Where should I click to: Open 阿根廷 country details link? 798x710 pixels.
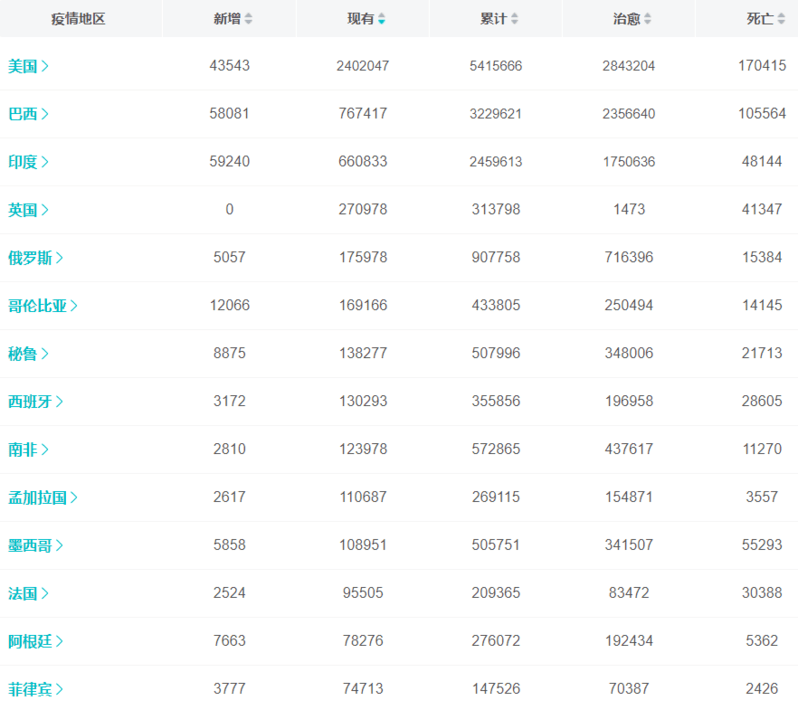(x=35, y=641)
